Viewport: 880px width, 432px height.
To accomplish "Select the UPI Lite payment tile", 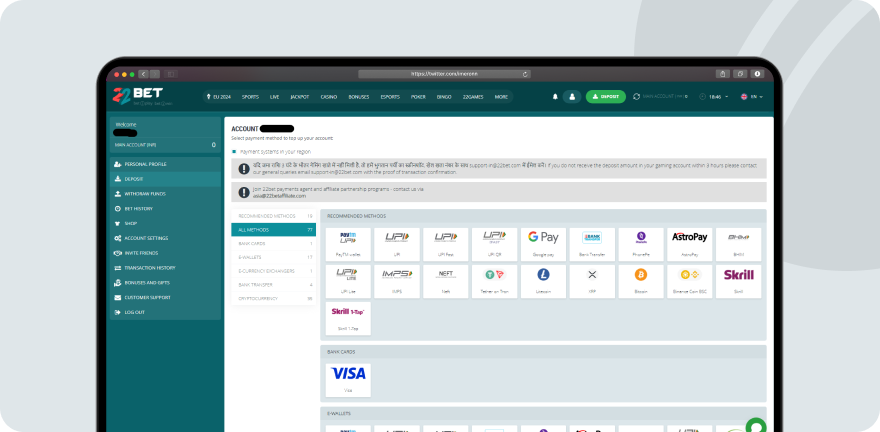I will 348,281.
